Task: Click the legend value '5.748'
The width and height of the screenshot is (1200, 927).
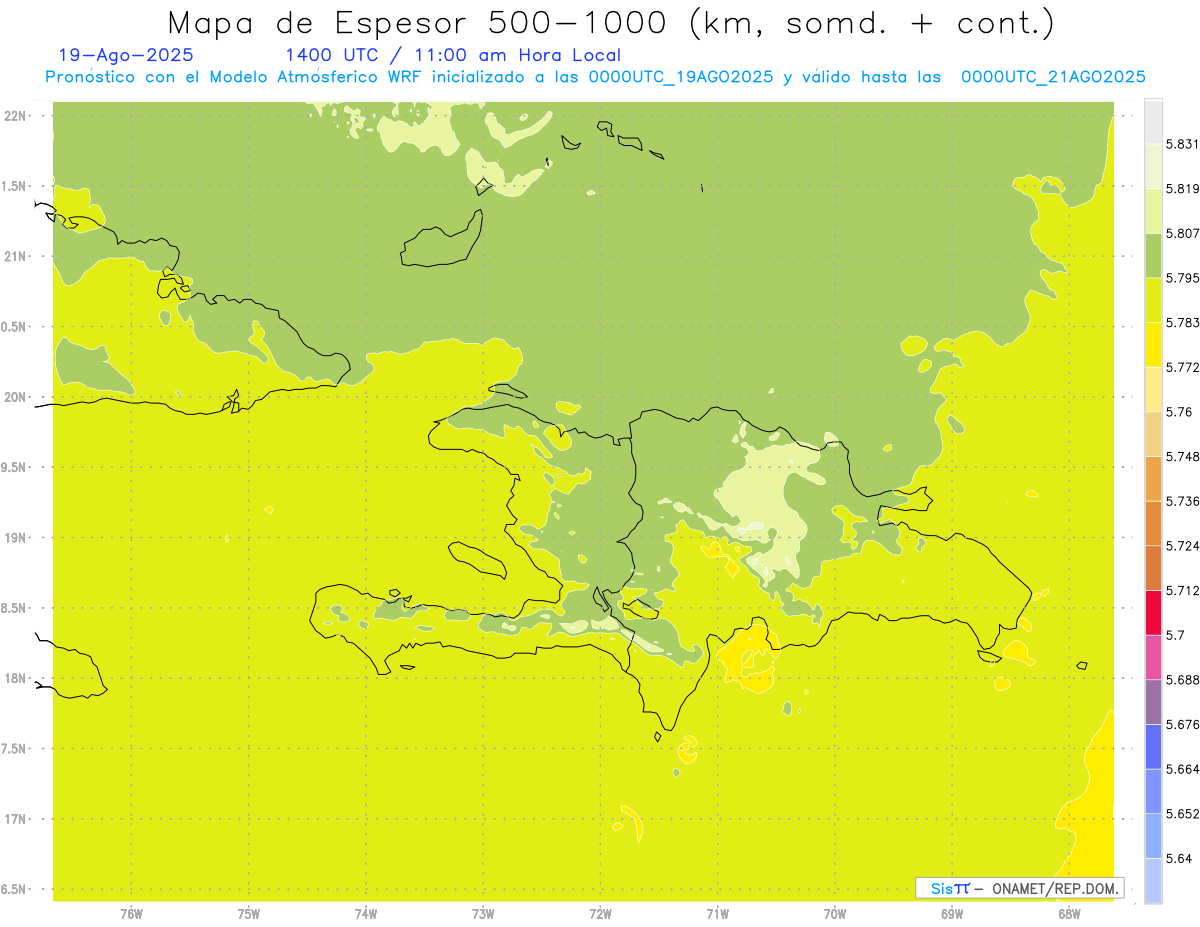Action: pos(1182,456)
